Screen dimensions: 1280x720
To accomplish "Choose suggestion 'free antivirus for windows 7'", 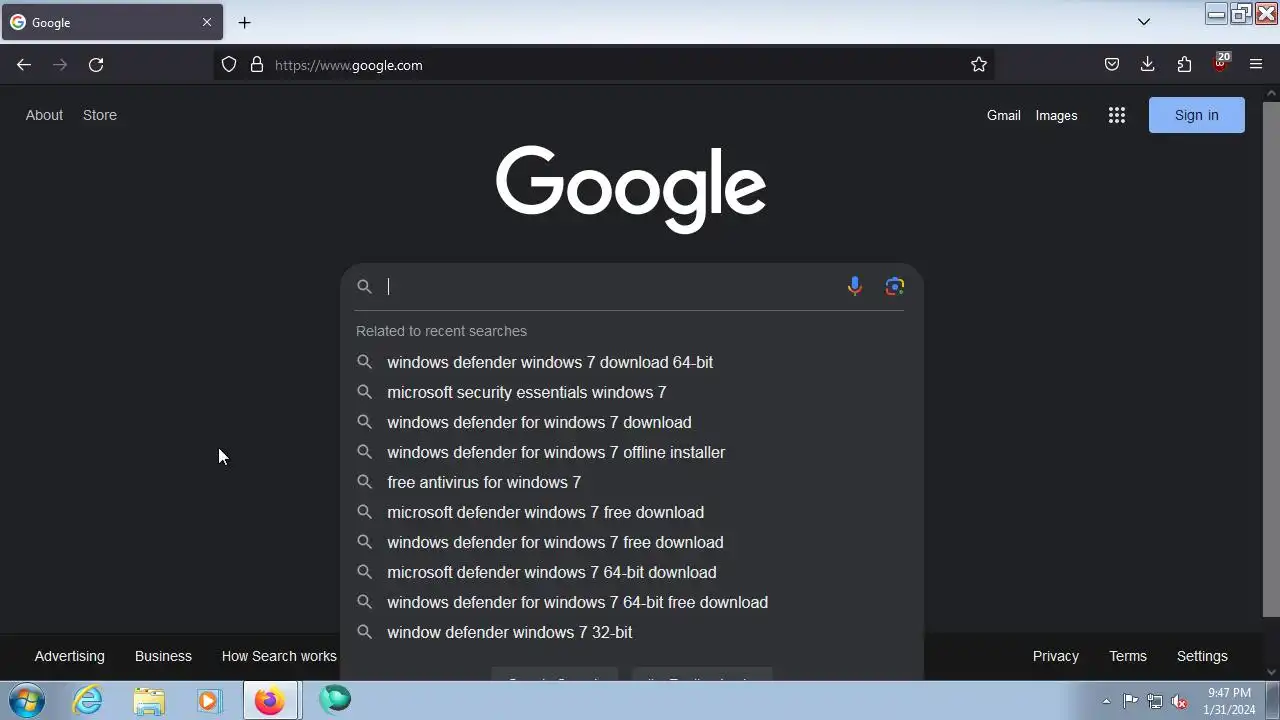I will 632,482.
